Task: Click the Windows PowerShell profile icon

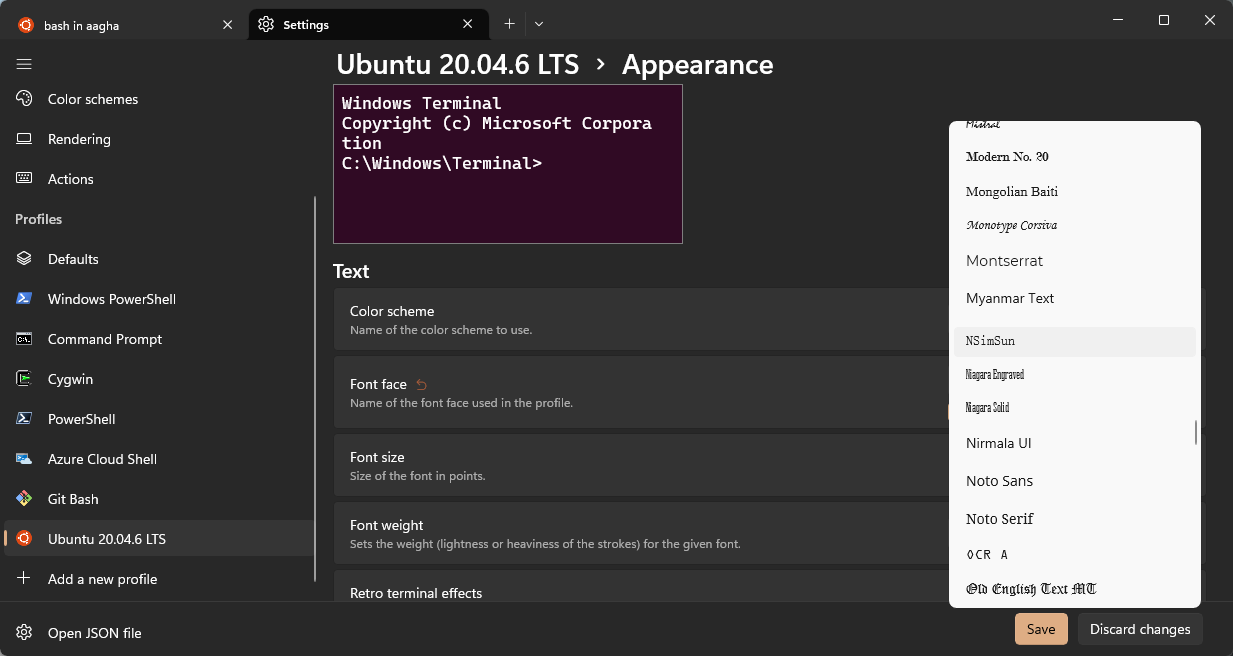Action: [24, 299]
